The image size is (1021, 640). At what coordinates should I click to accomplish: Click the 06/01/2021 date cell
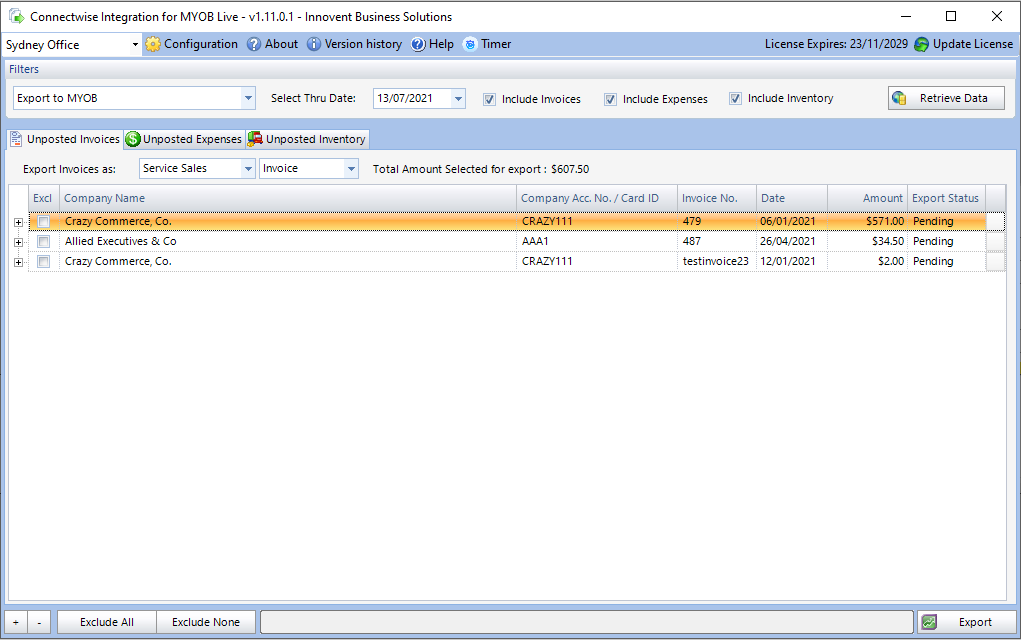point(792,221)
